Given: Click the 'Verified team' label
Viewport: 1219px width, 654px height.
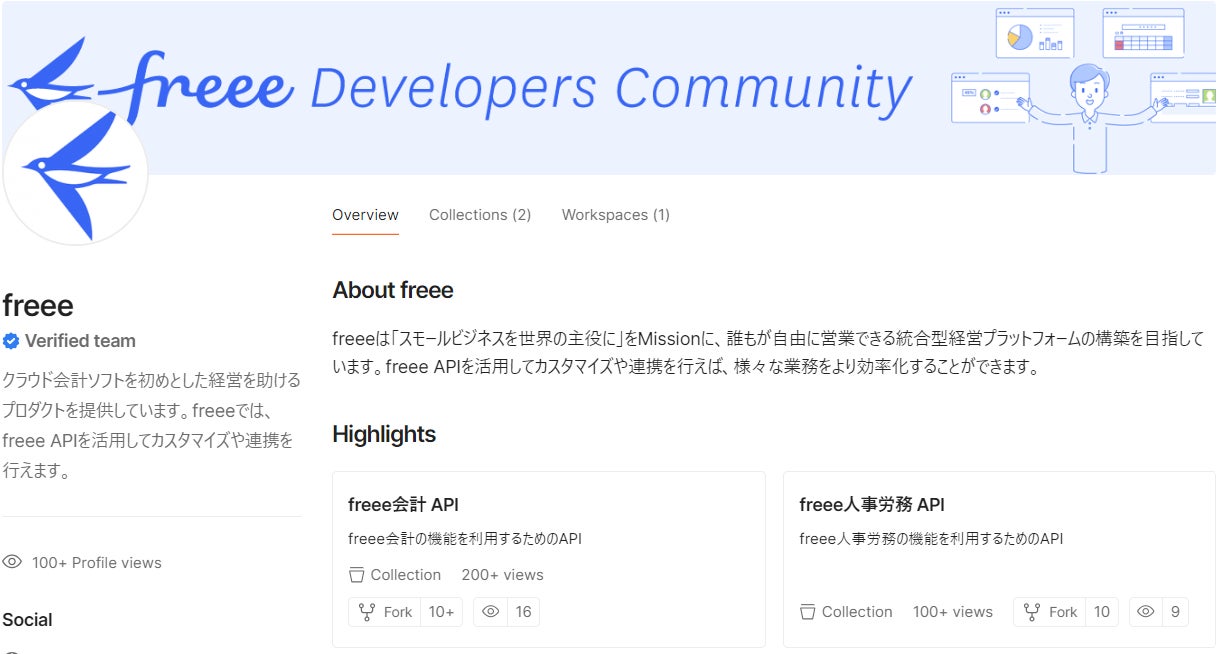Looking at the screenshot, I should 80,341.
